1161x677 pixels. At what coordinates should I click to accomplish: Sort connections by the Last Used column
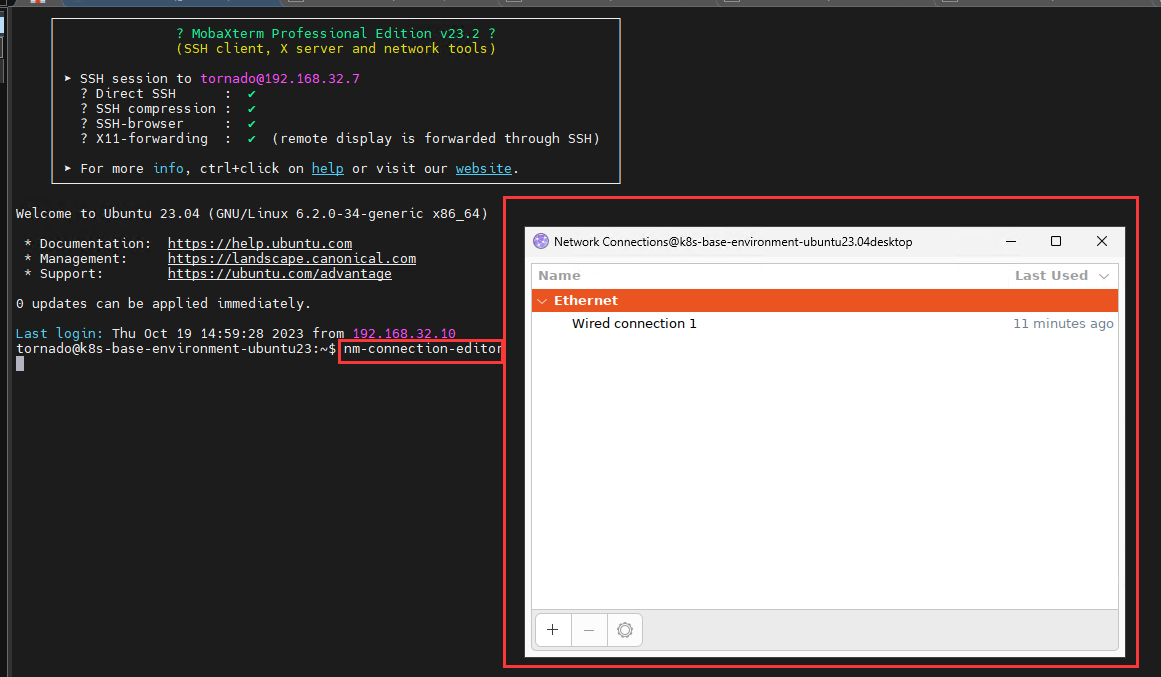(x=1053, y=275)
